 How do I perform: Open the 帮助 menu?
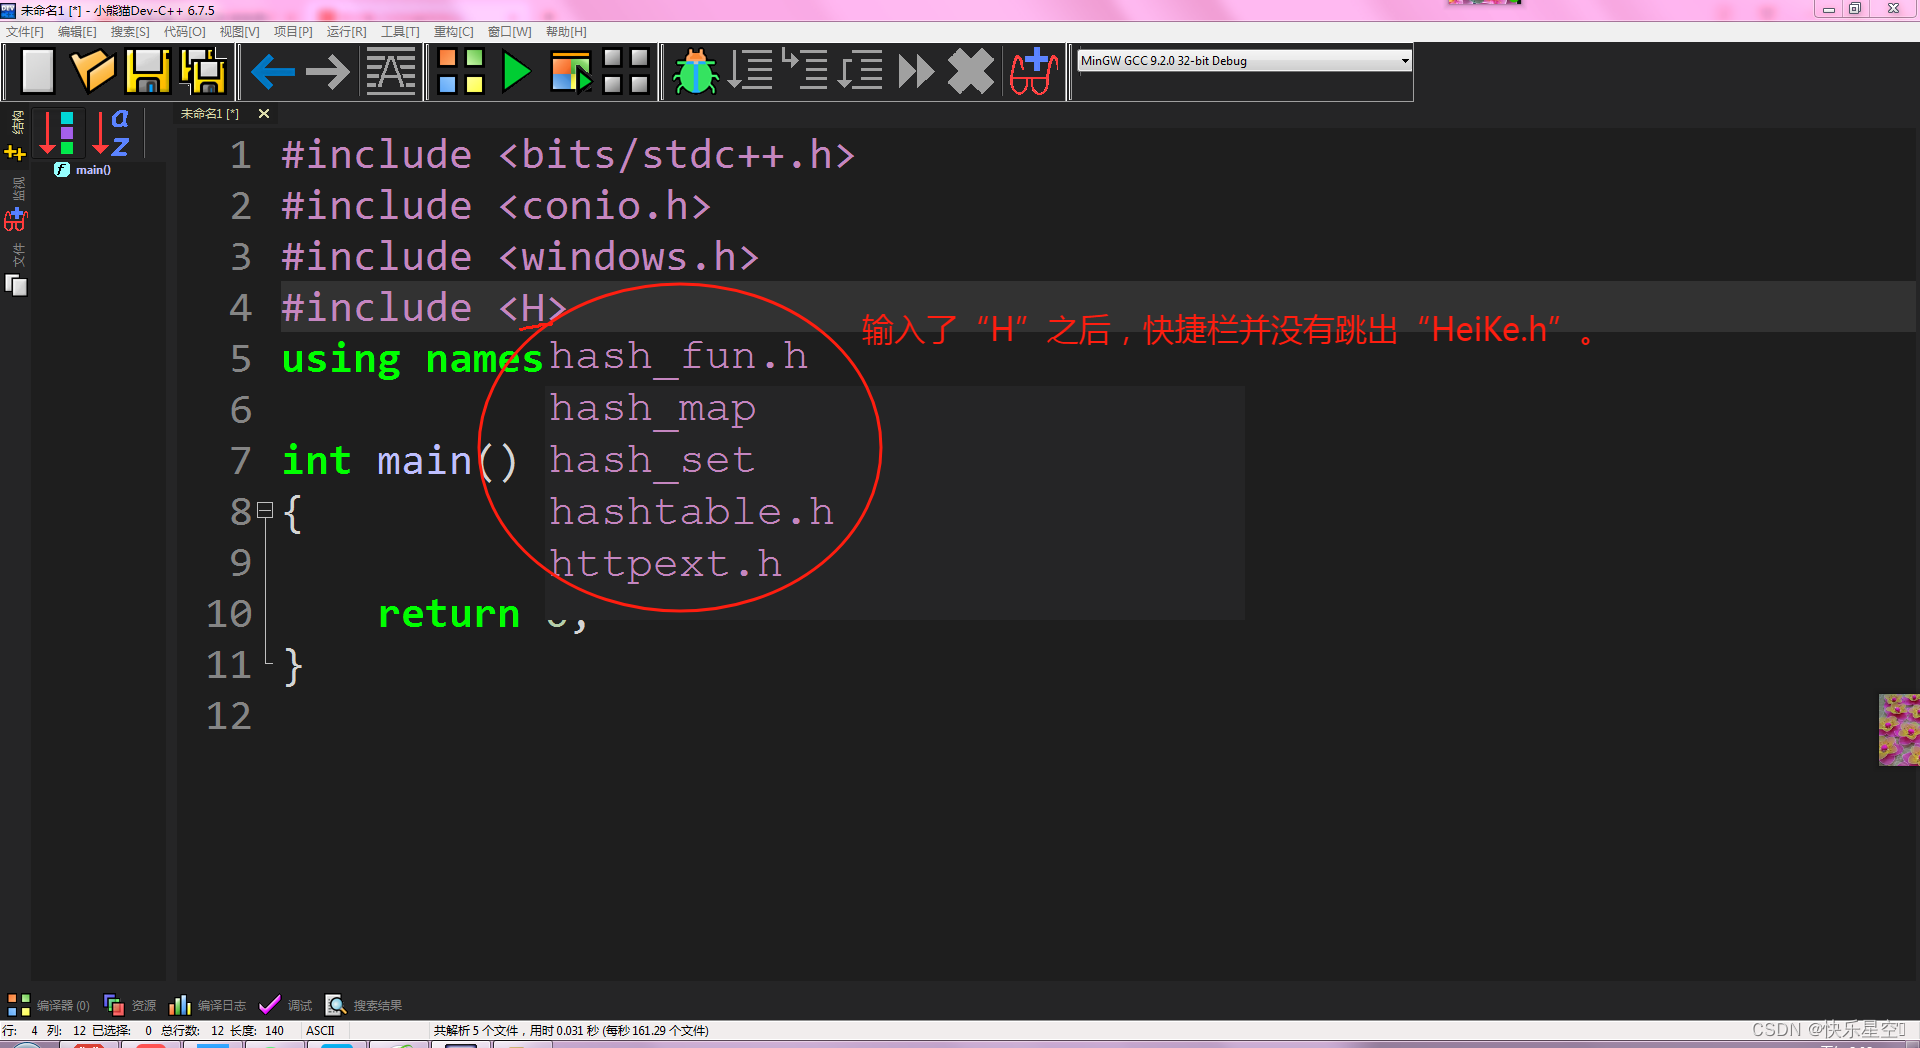pyautogui.click(x=566, y=32)
